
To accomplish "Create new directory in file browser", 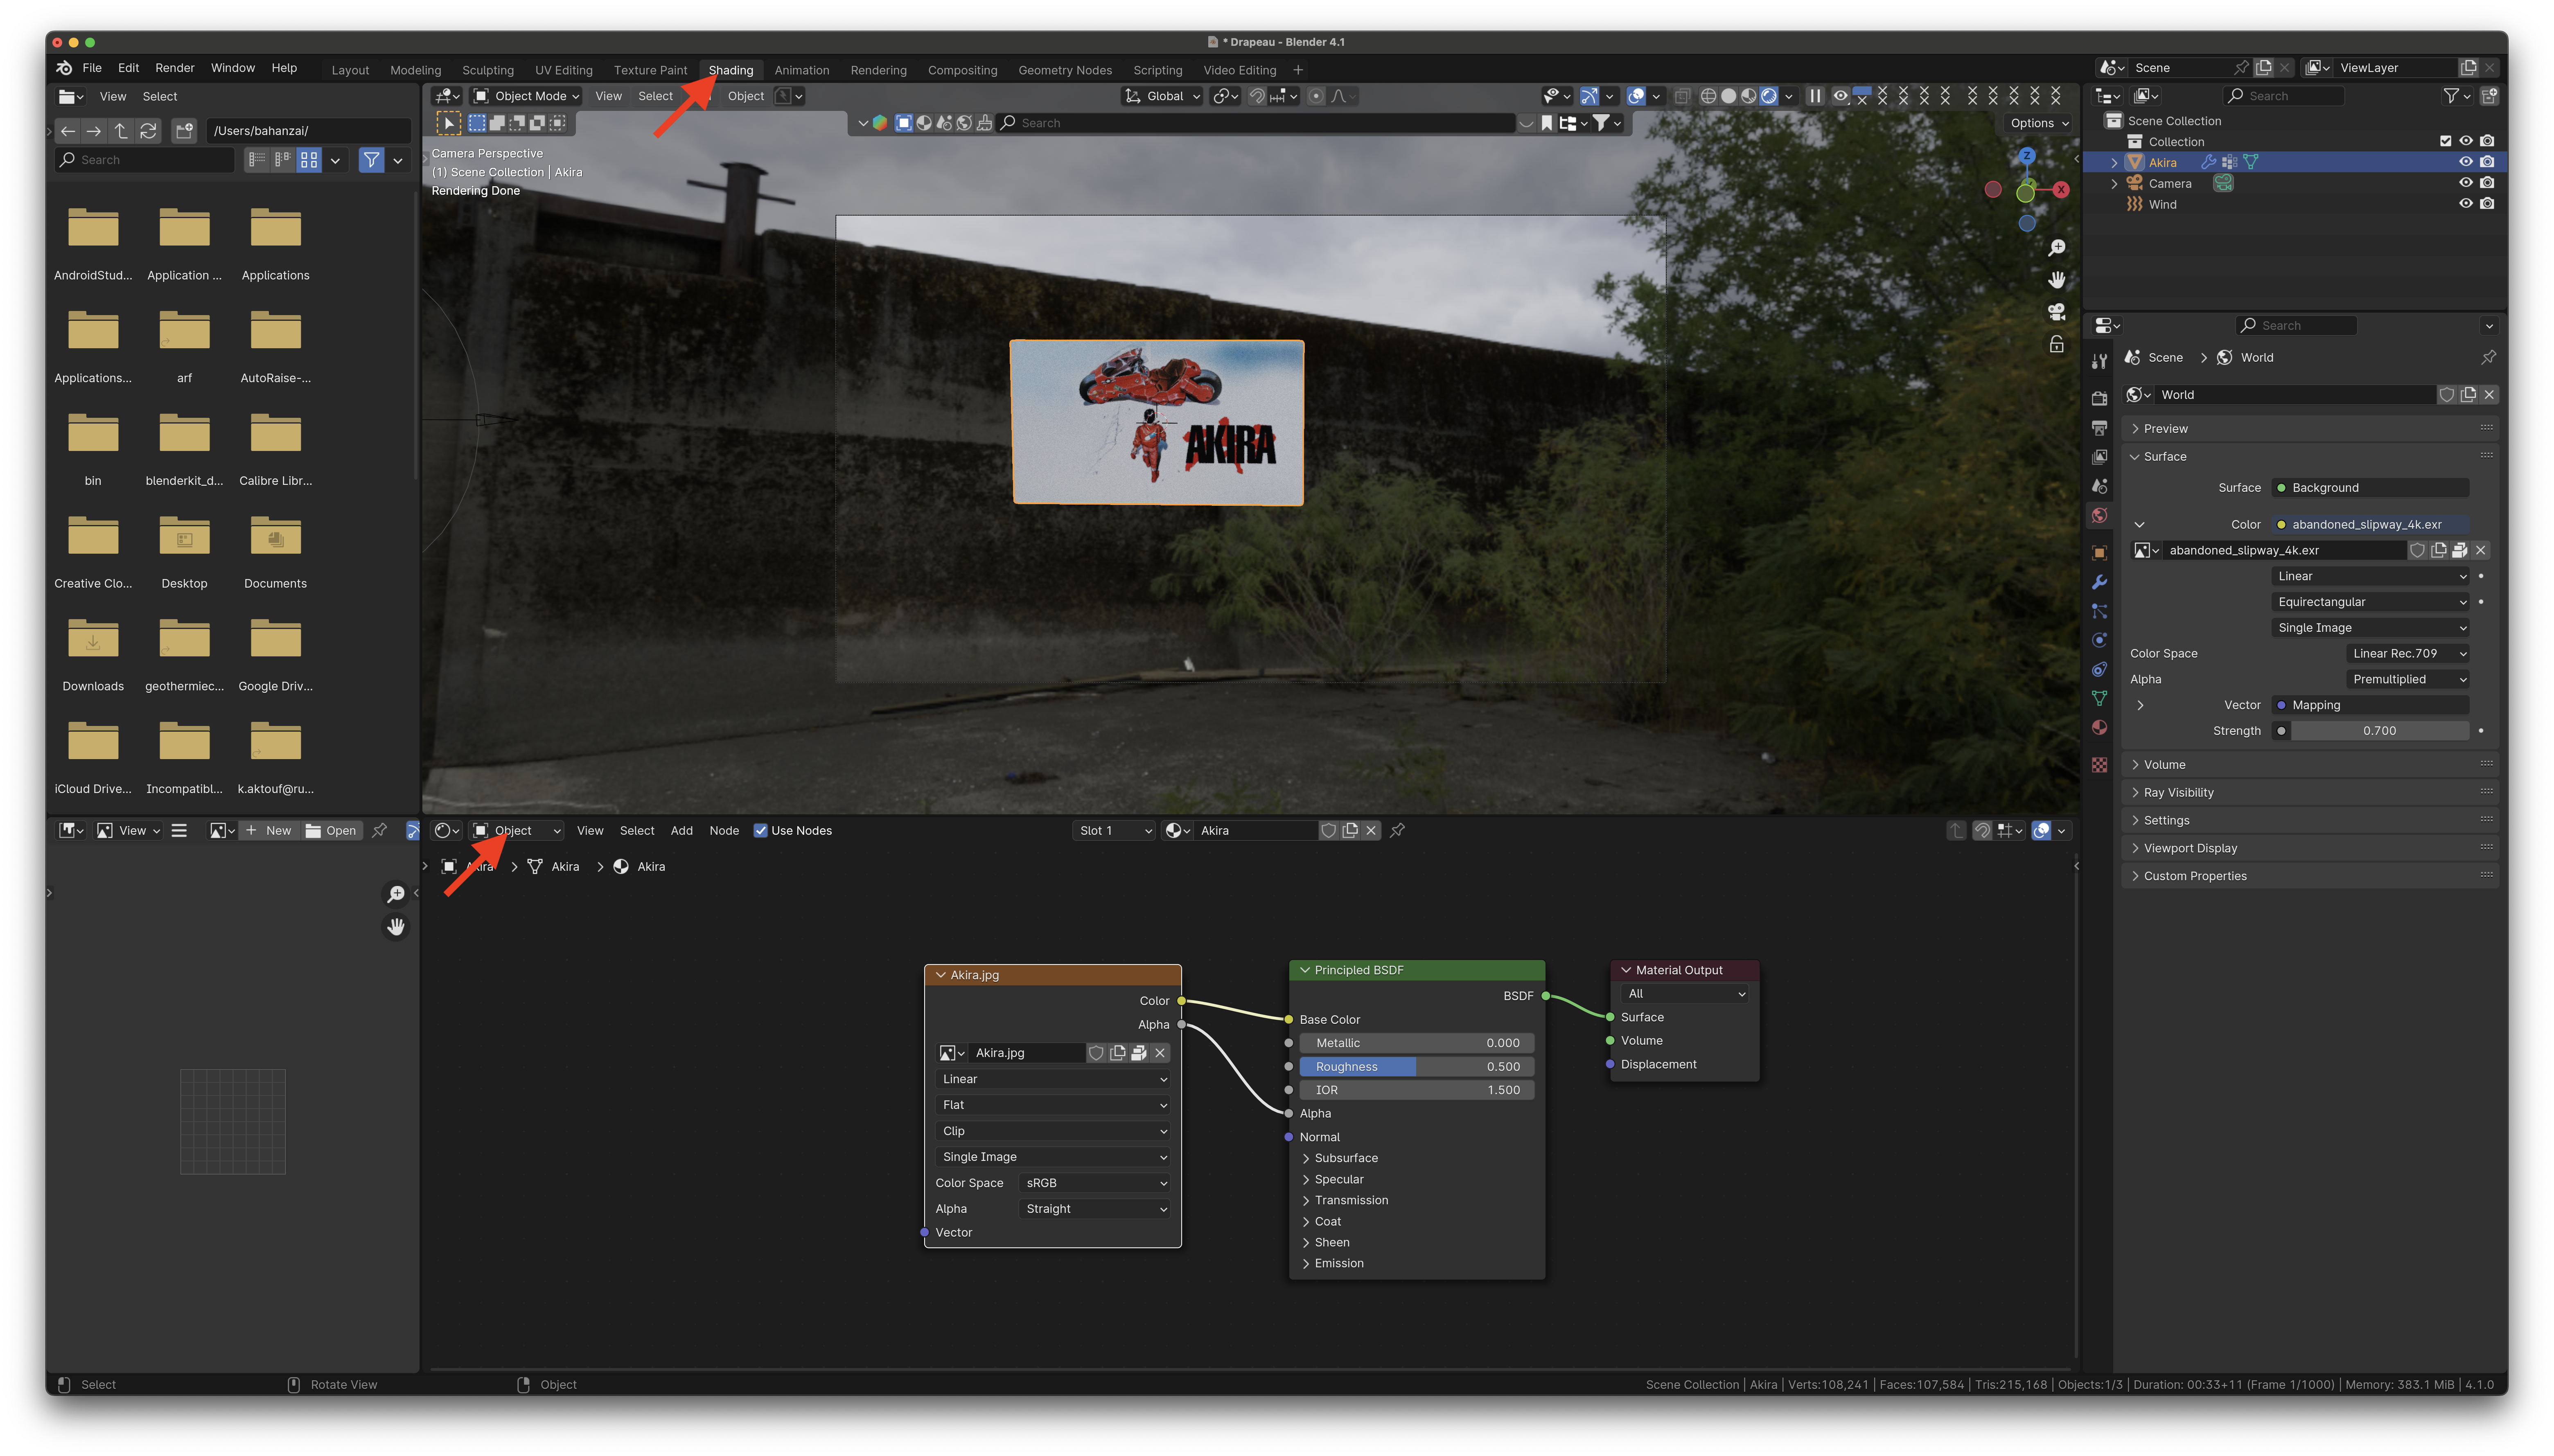I will (184, 131).
